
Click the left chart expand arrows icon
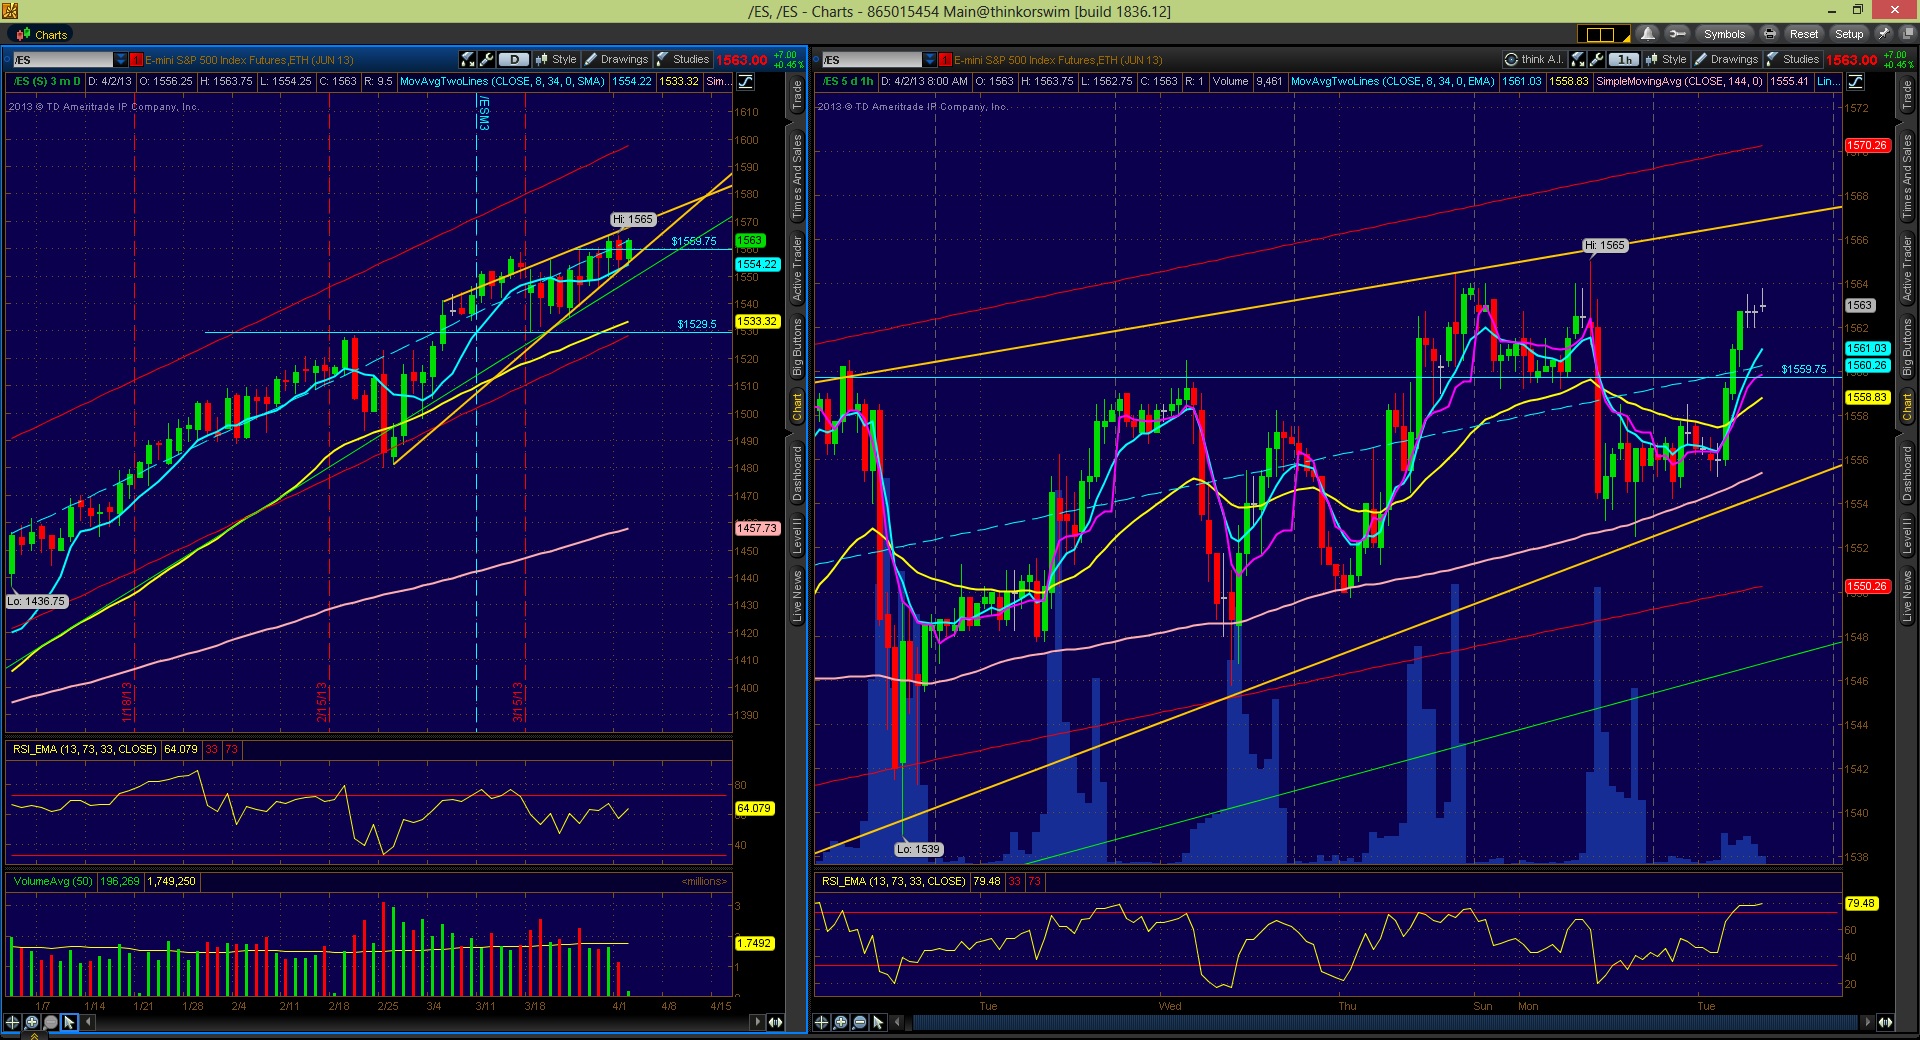(x=468, y=59)
